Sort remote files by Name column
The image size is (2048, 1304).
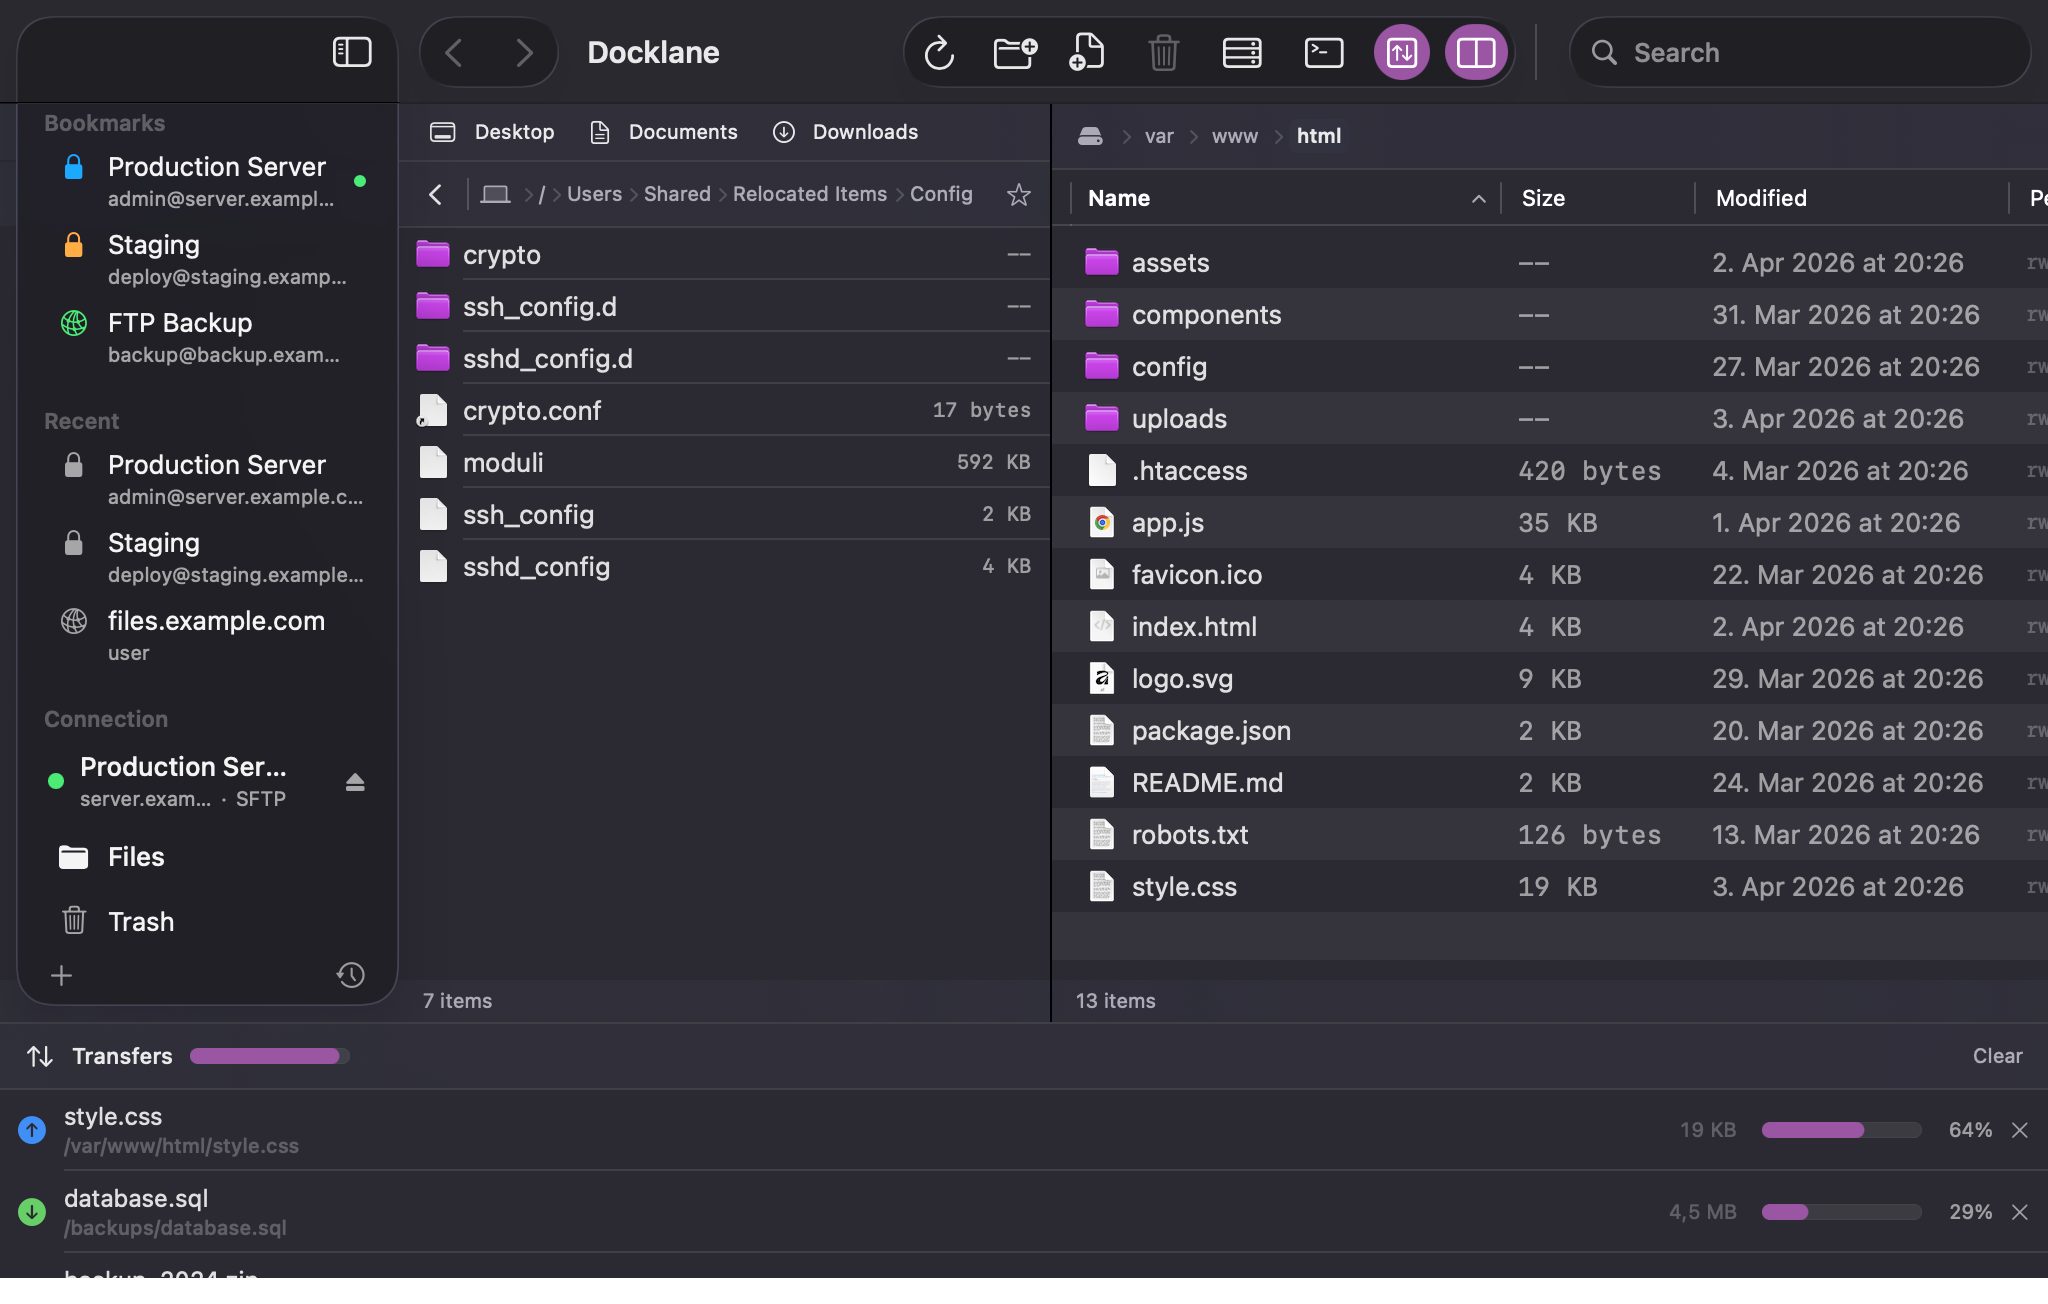pos(1285,198)
